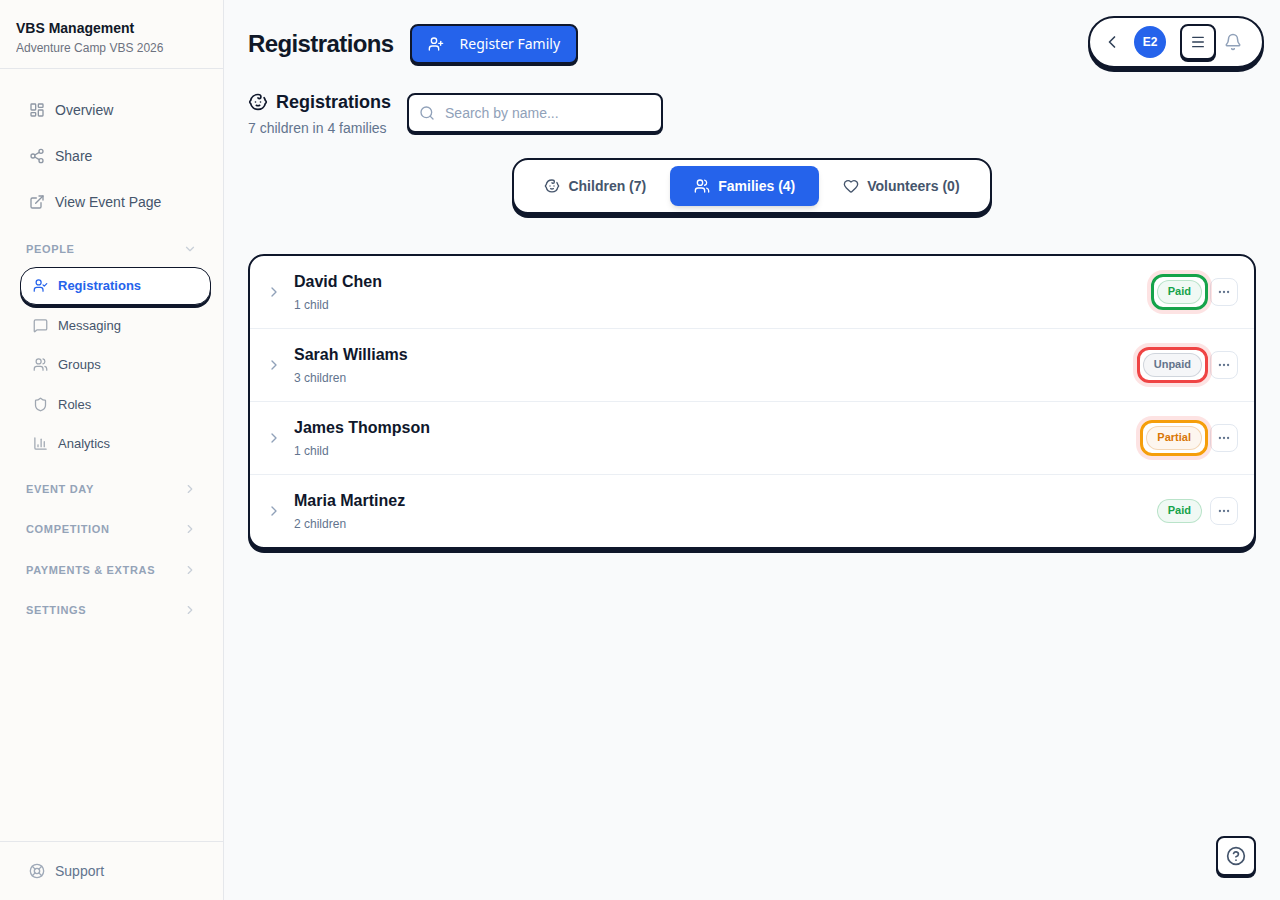Switch to the Children tab
1280x900 pixels.
tap(595, 186)
